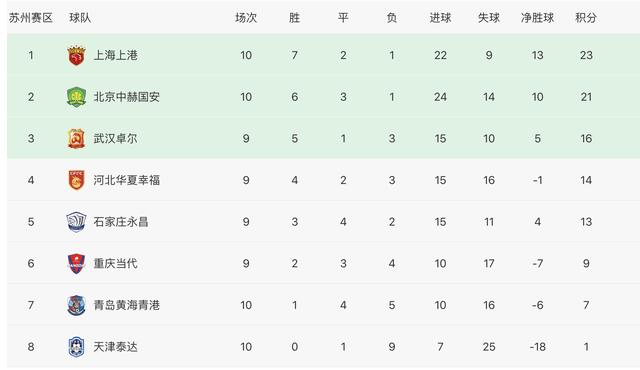Click the 失球 column header

coord(489,18)
